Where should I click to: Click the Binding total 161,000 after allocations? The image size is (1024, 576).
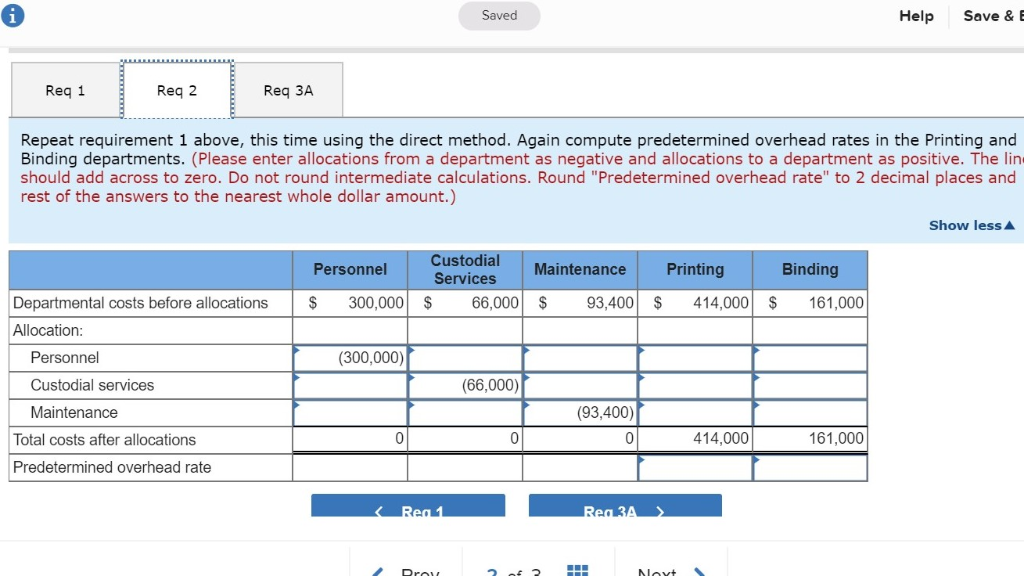836,438
